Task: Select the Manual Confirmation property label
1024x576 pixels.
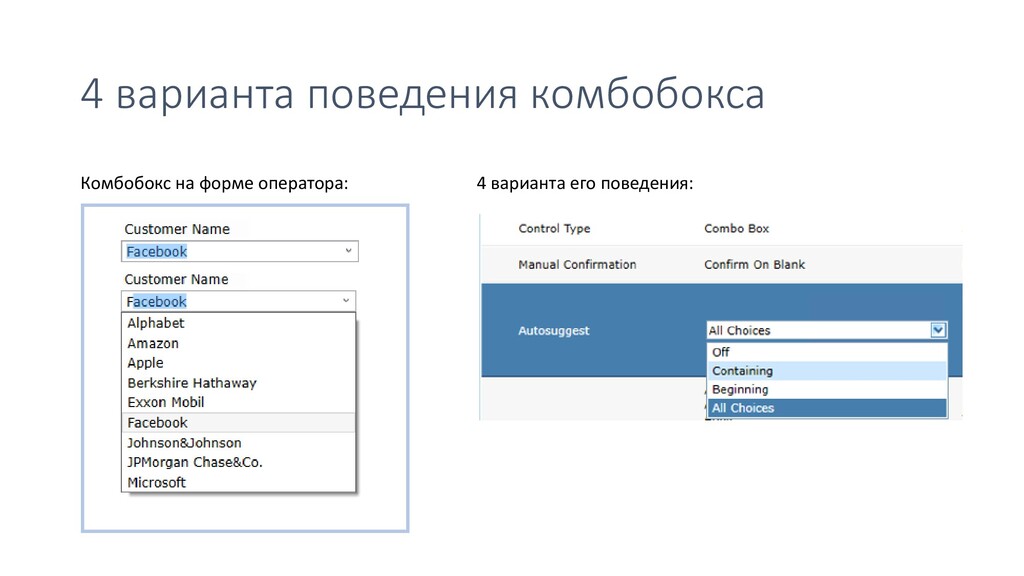Action: click(x=577, y=264)
